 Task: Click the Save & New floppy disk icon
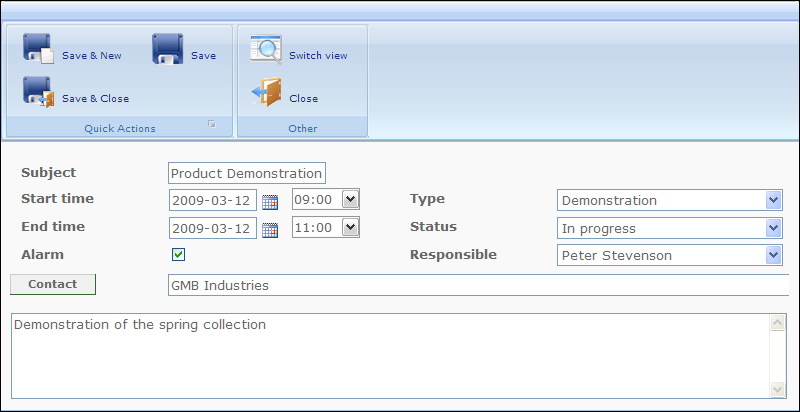pyautogui.click(x=38, y=49)
